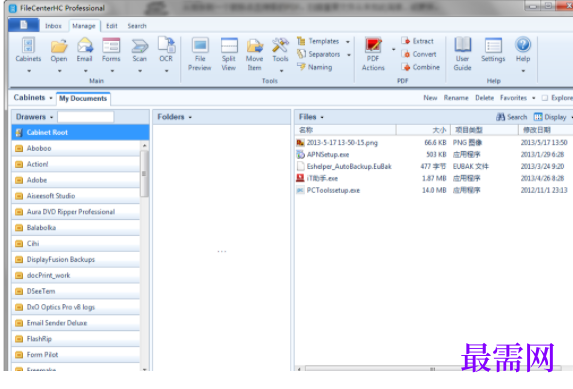Expand the PDF Actions dropdown arrow

(394, 49)
